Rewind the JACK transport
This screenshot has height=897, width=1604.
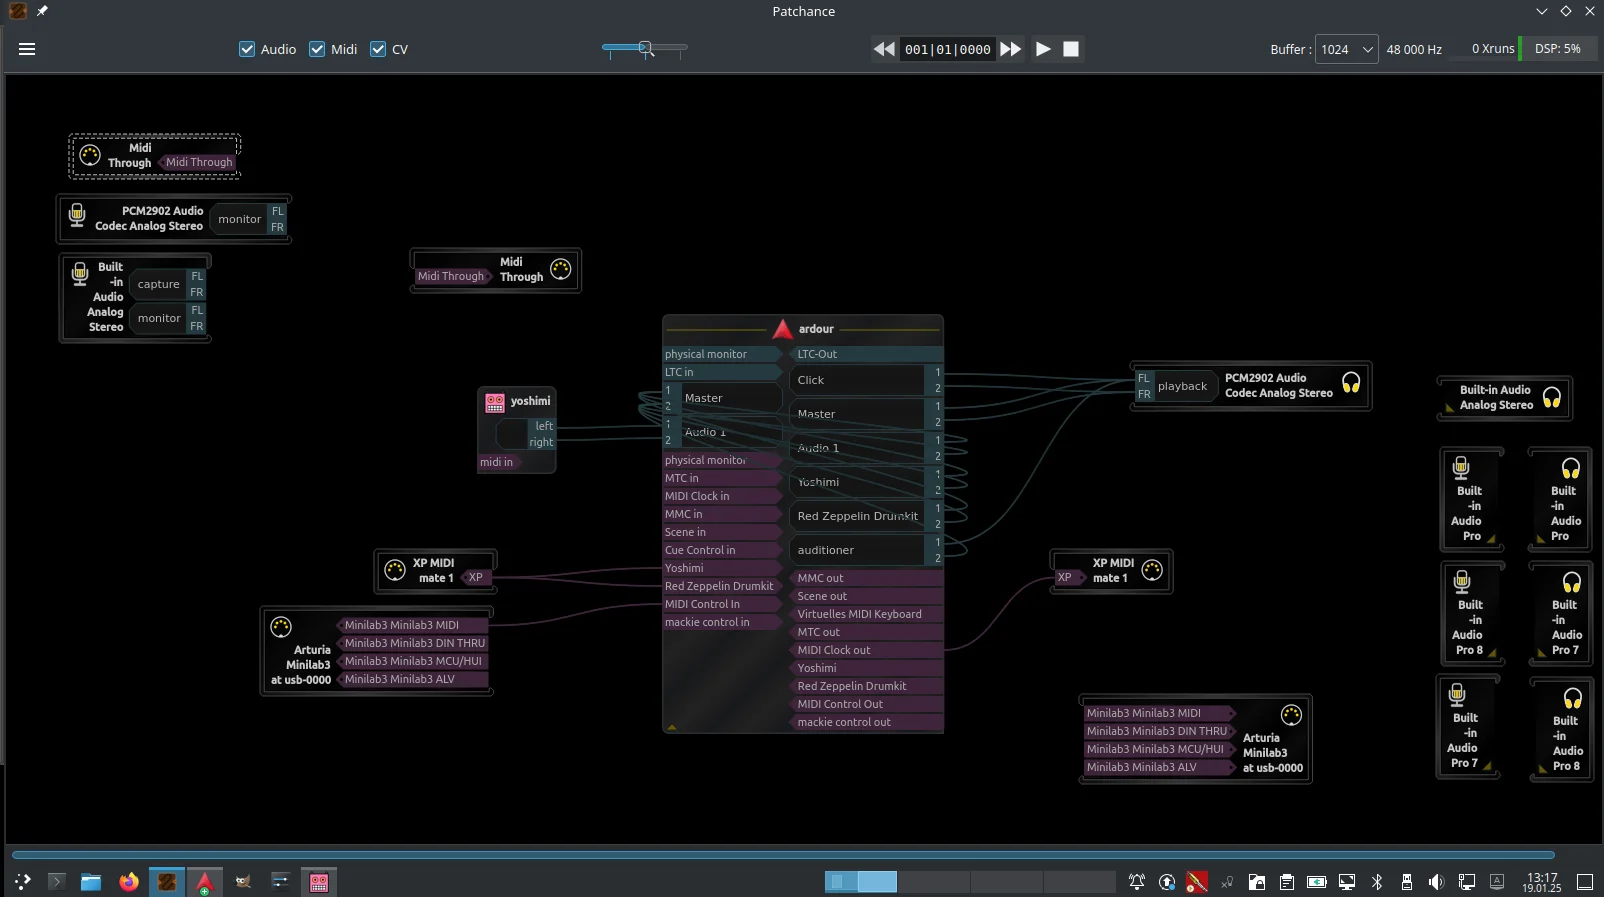pyautogui.click(x=884, y=49)
